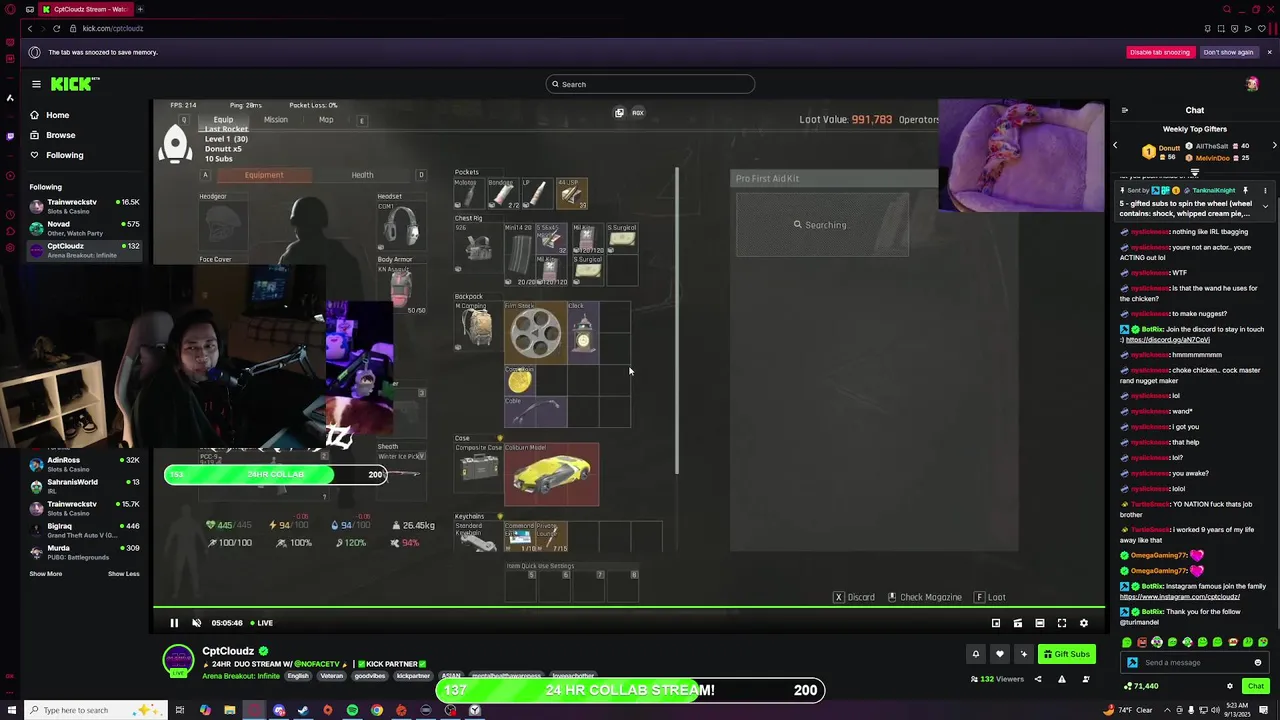Click the Send a message chat field
This screenshot has height=720, width=1280.
1195,663
